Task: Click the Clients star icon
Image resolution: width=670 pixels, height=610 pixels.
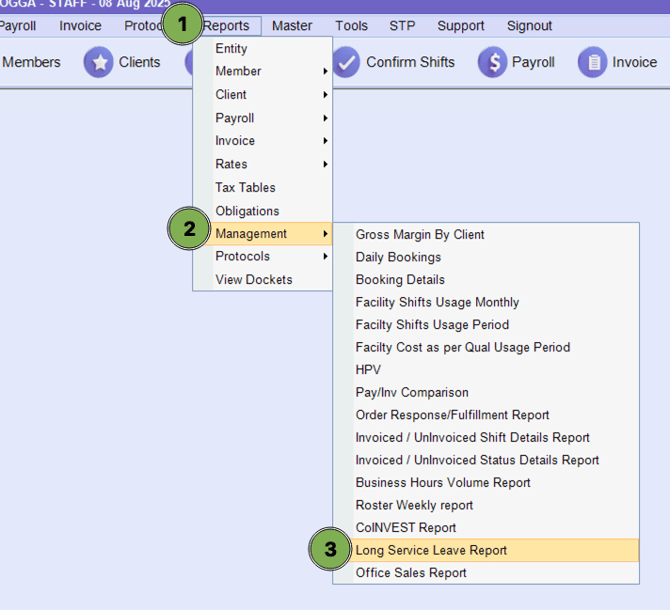Action: 99,62
